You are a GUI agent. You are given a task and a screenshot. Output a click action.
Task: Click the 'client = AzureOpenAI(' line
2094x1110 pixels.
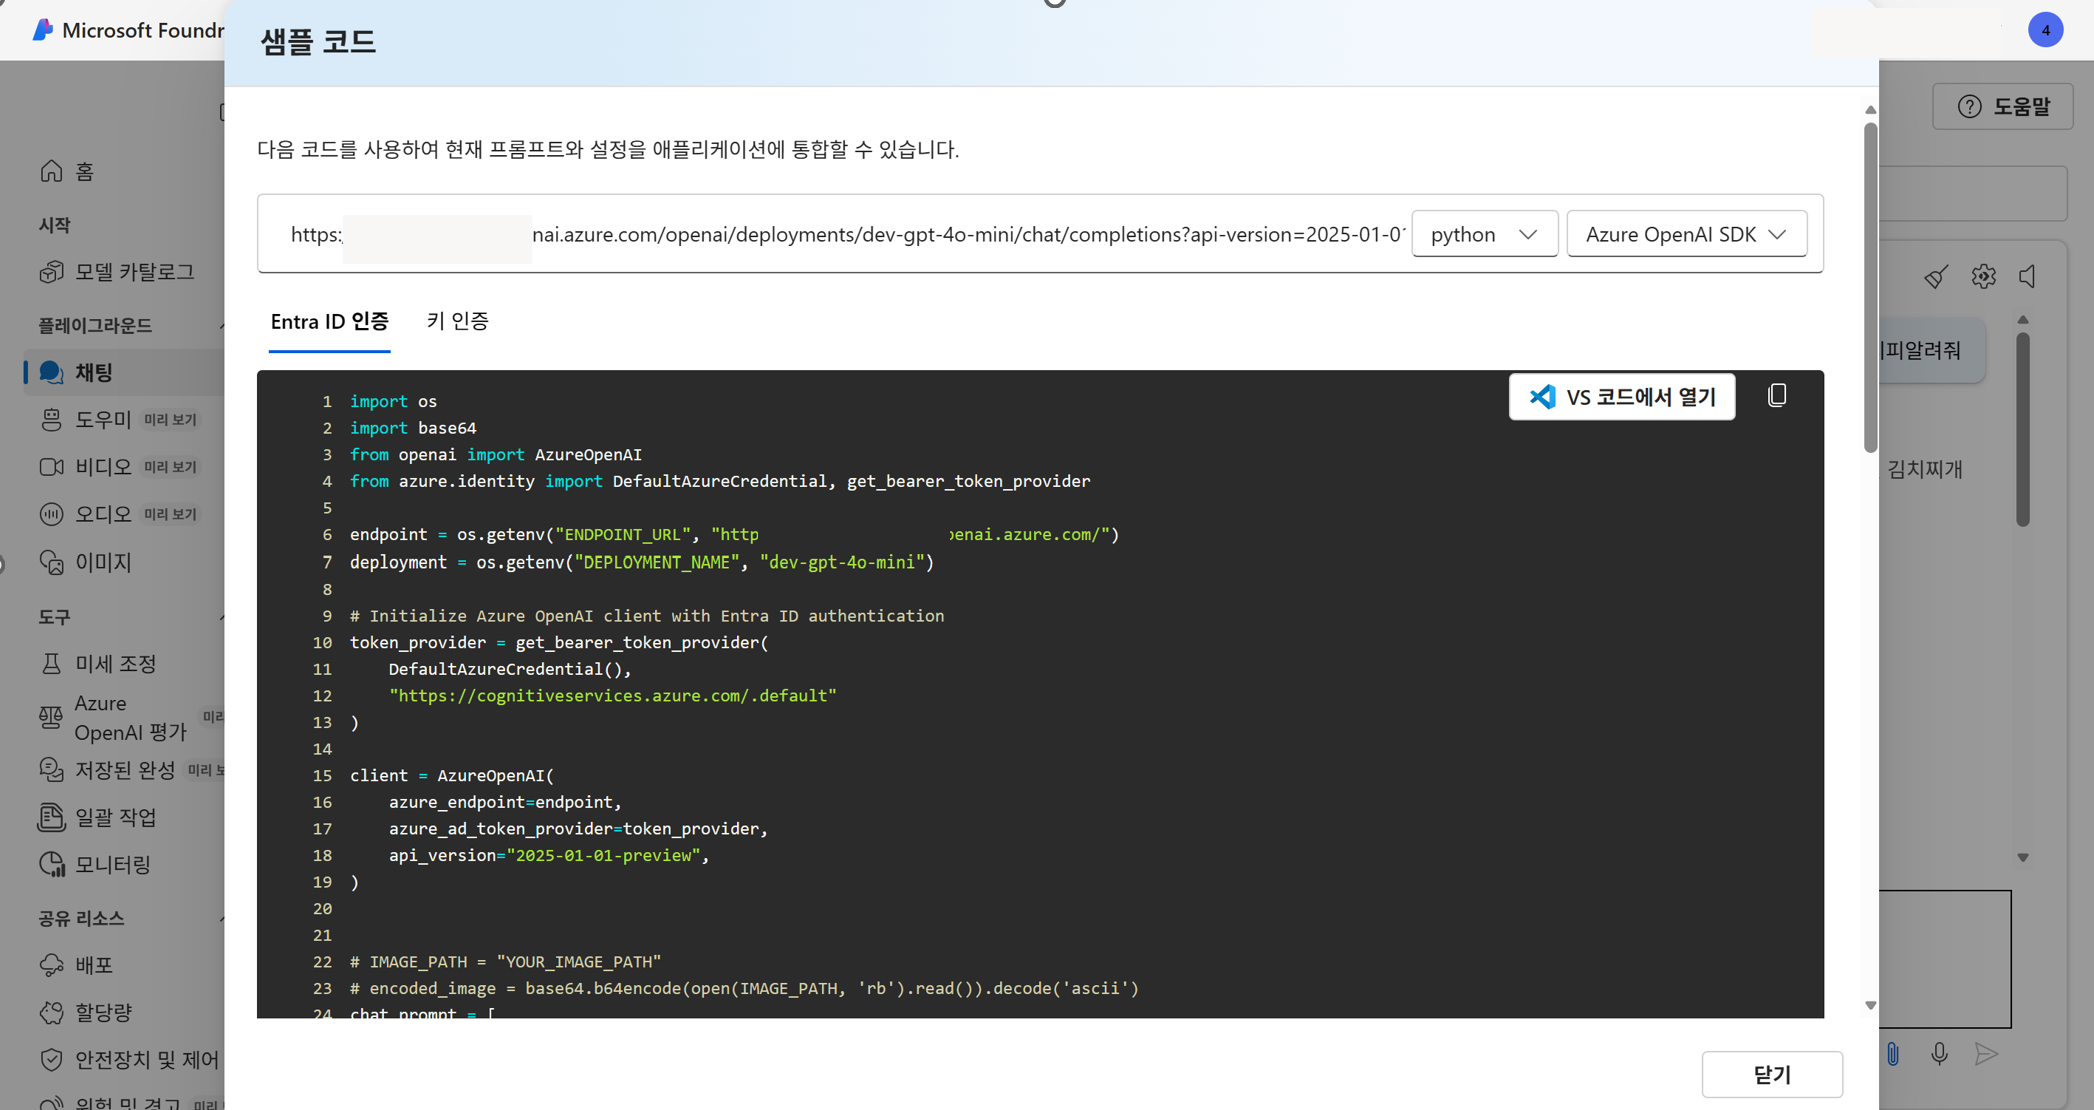click(451, 776)
